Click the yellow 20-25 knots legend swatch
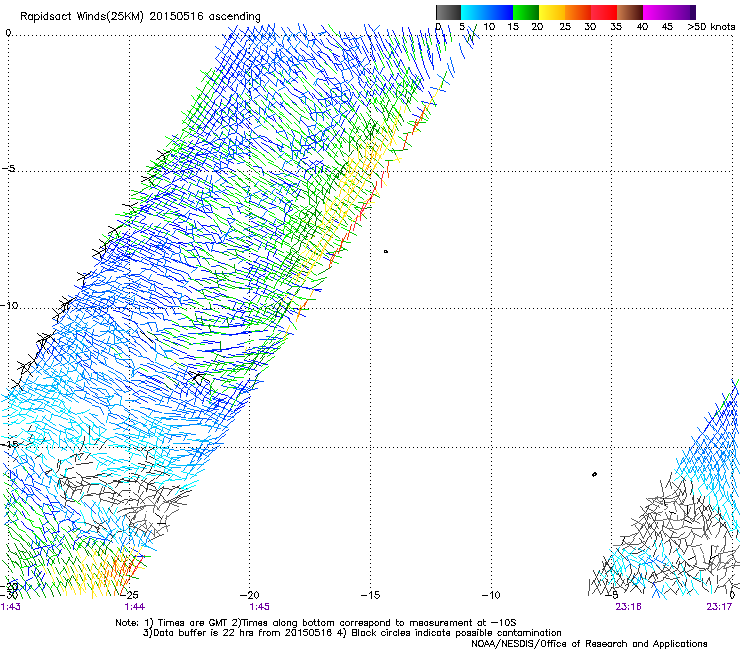This screenshot has height=650, width=740. pos(552,12)
